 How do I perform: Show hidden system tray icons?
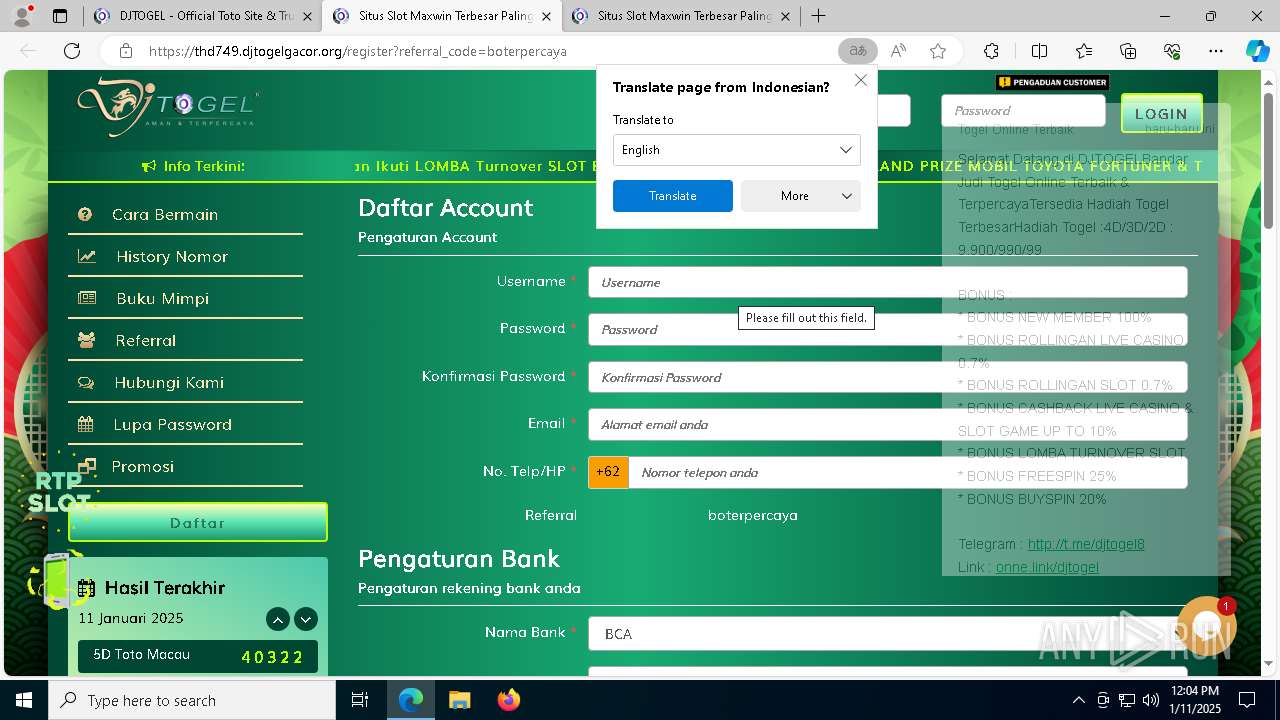pos(1078,700)
